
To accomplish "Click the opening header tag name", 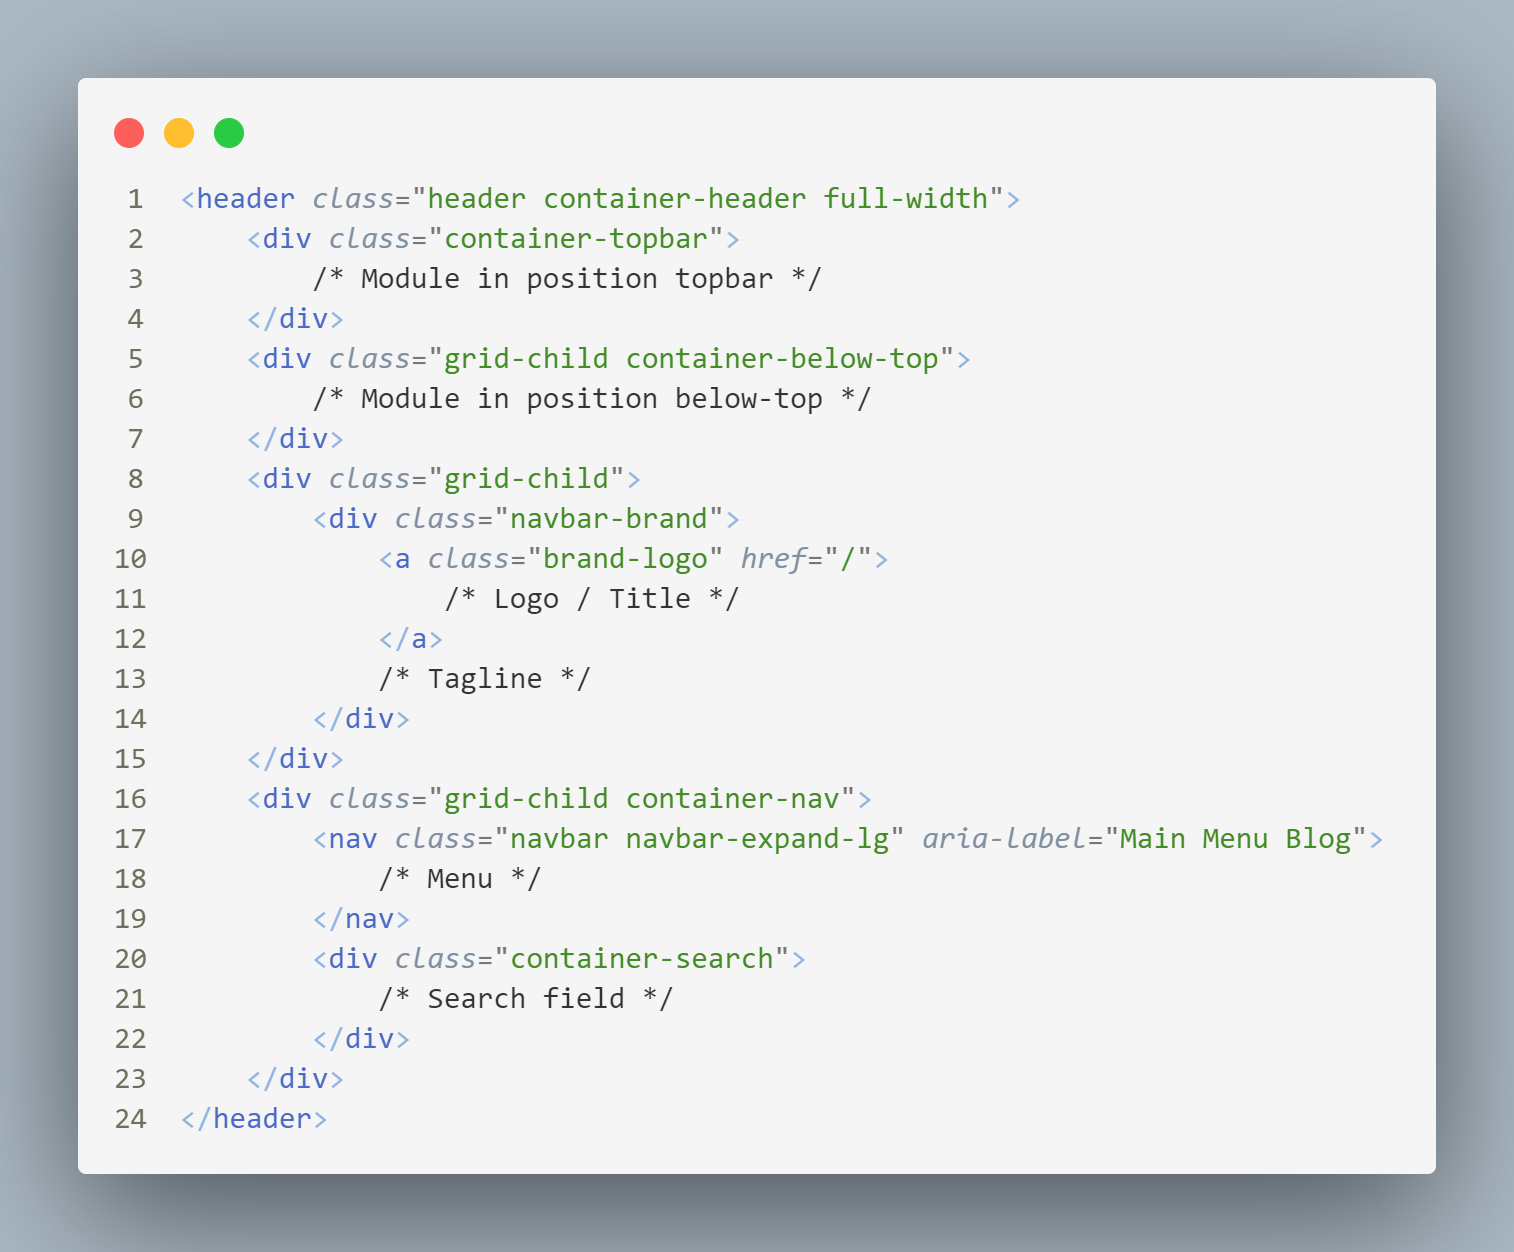I will coord(245,199).
